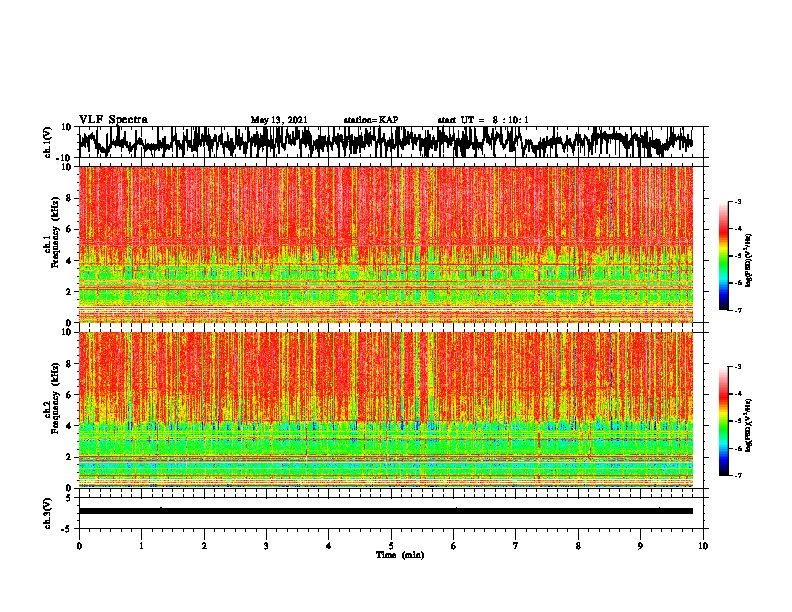Click the '1' tick on the time axis

tap(141, 546)
